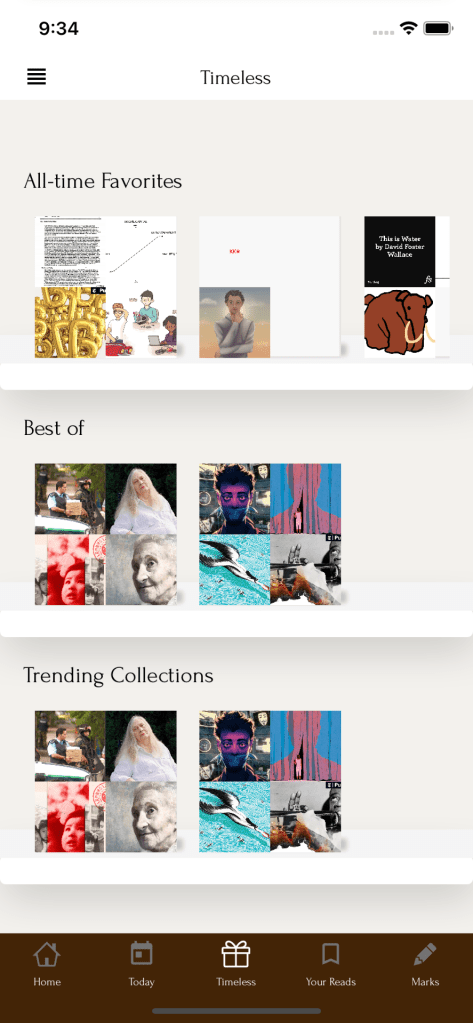
Task: Check the Wi-Fi status icon
Action: pos(409,28)
